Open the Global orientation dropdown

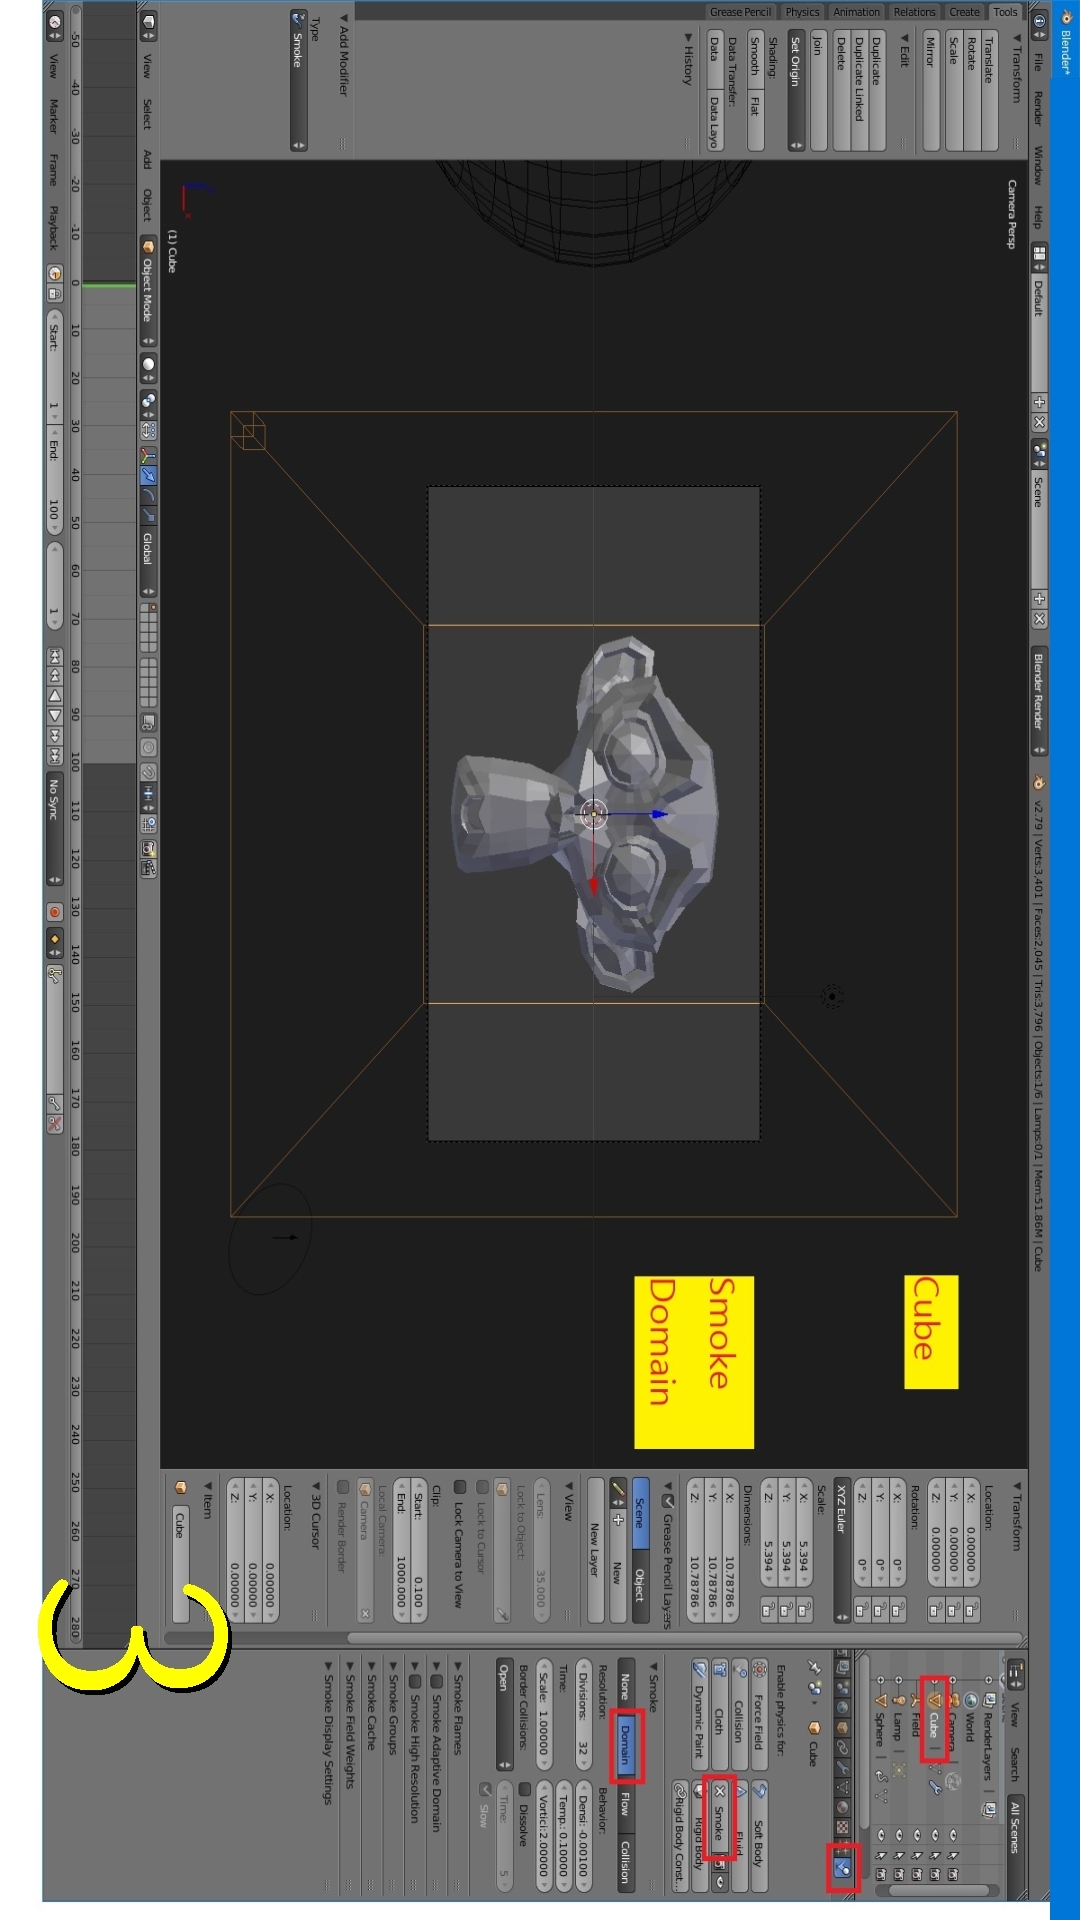point(148,562)
